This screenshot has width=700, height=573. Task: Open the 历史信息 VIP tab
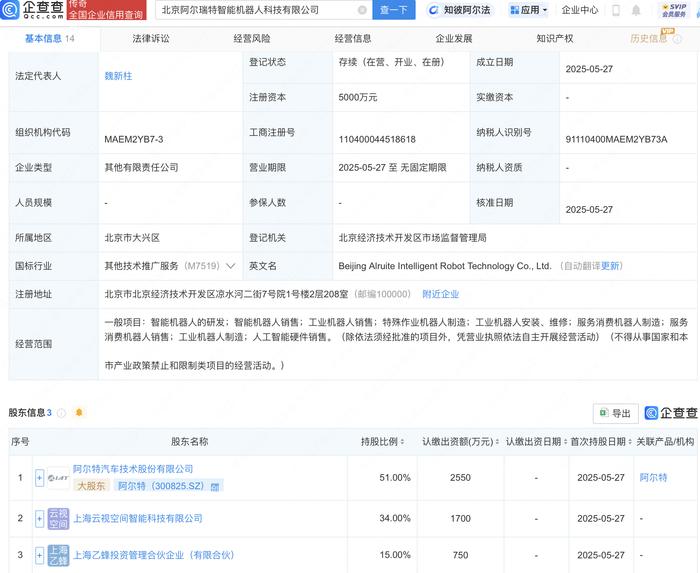click(654, 37)
